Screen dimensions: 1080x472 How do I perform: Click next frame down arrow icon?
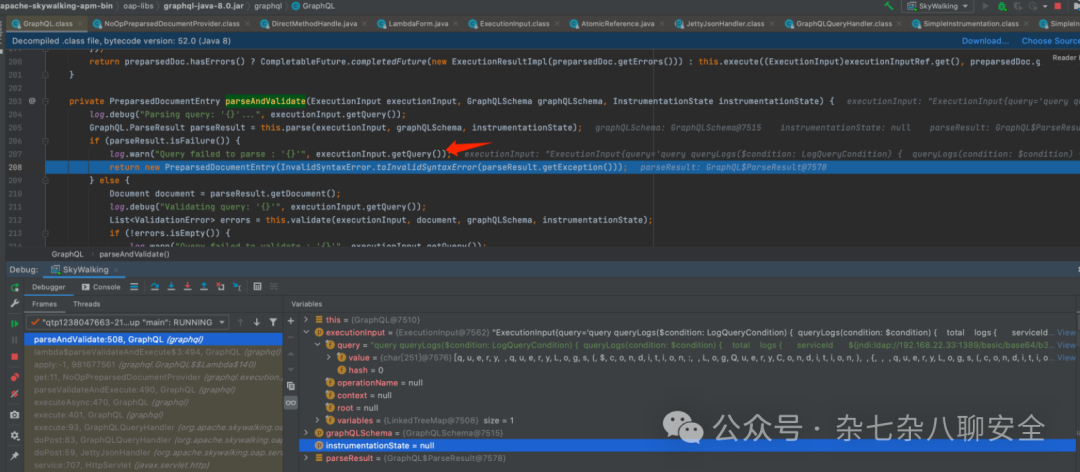(257, 322)
